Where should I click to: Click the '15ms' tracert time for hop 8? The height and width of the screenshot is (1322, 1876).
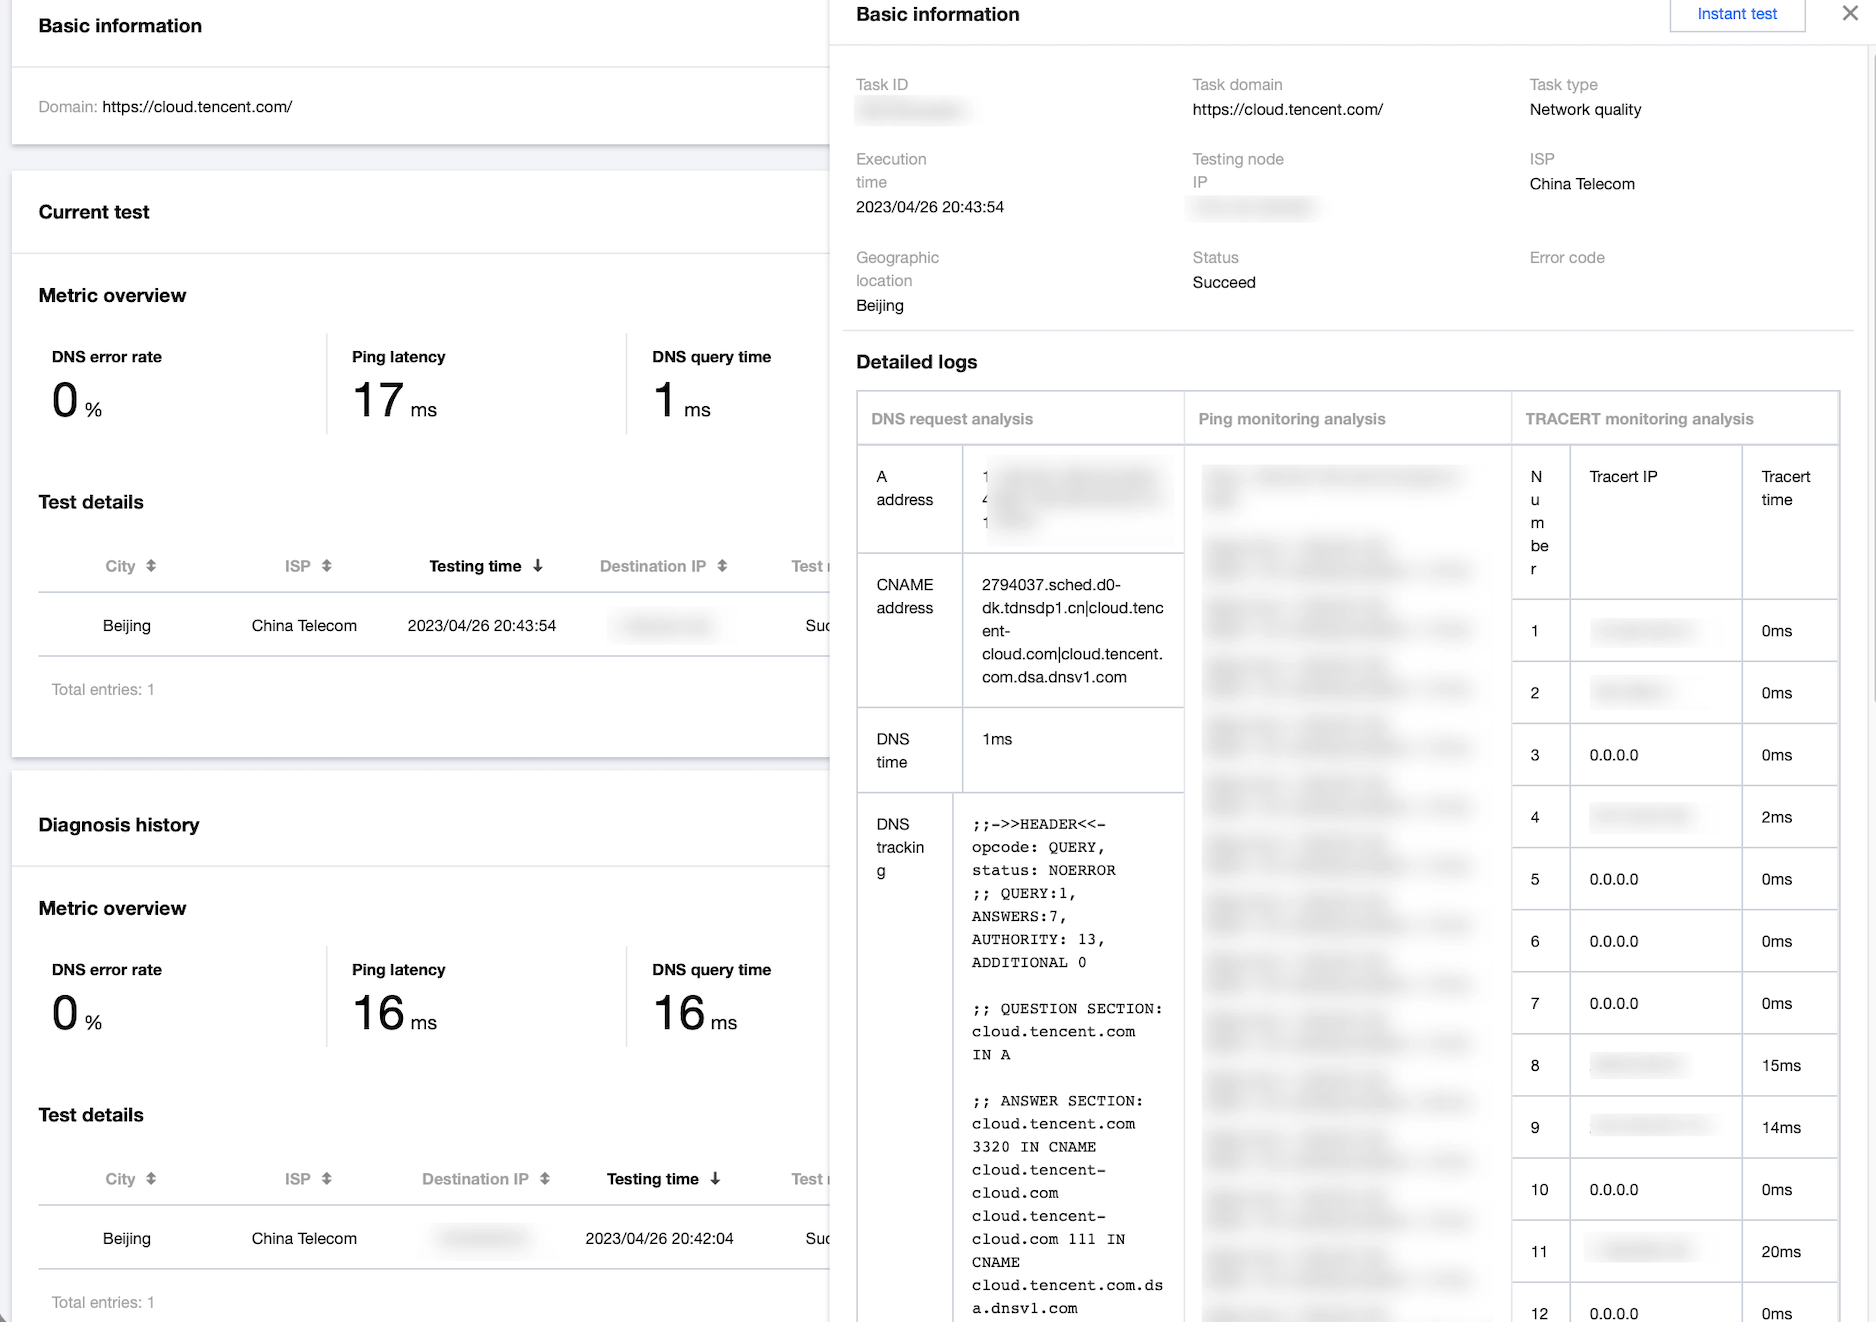pyautogui.click(x=1781, y=1066)
